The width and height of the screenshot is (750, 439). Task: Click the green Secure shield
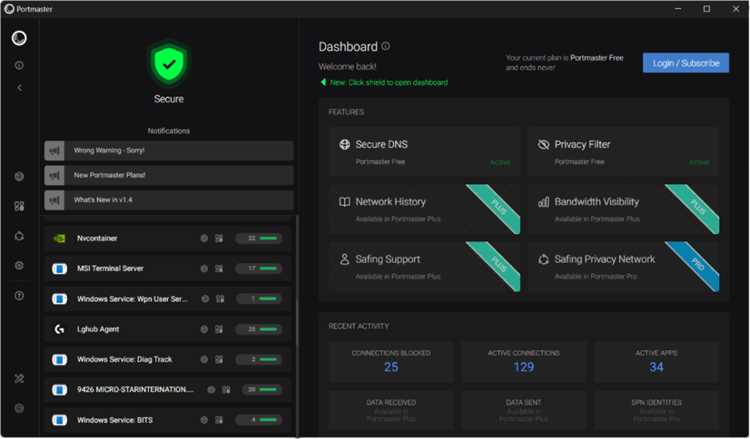pos(169,64)
